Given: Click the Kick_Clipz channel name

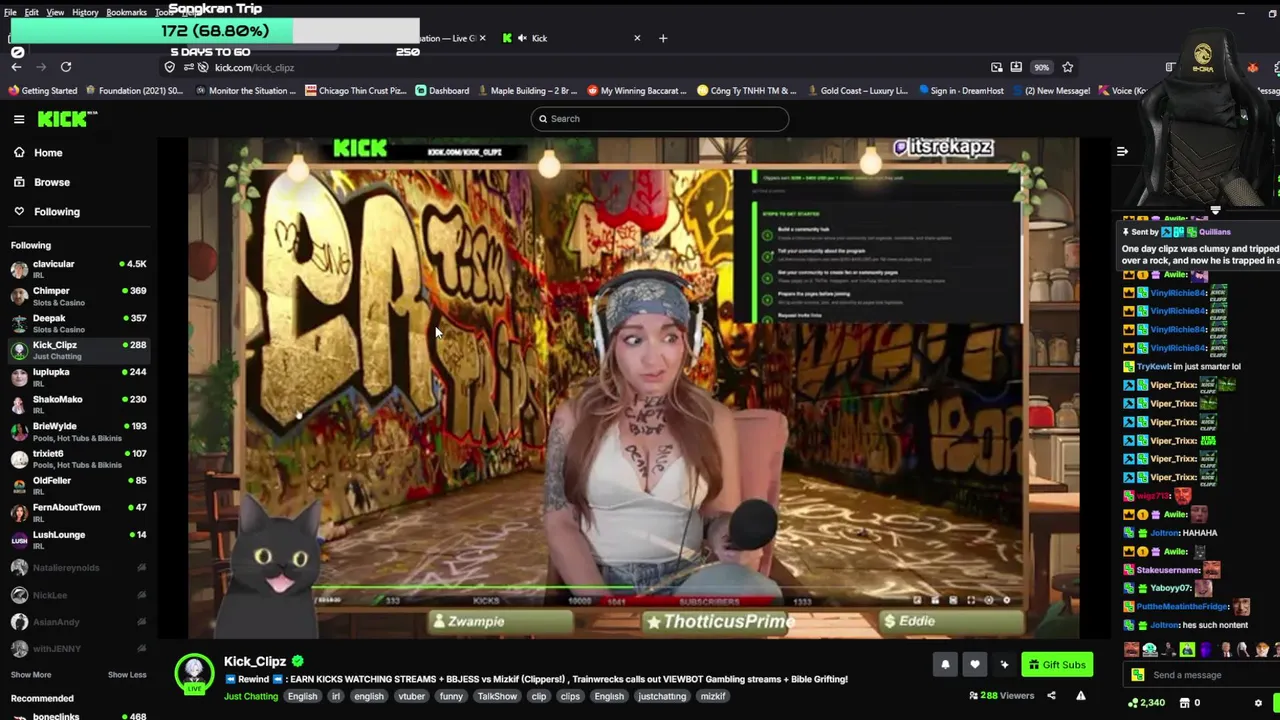Looking at the screenshot, I should [255, 661].
